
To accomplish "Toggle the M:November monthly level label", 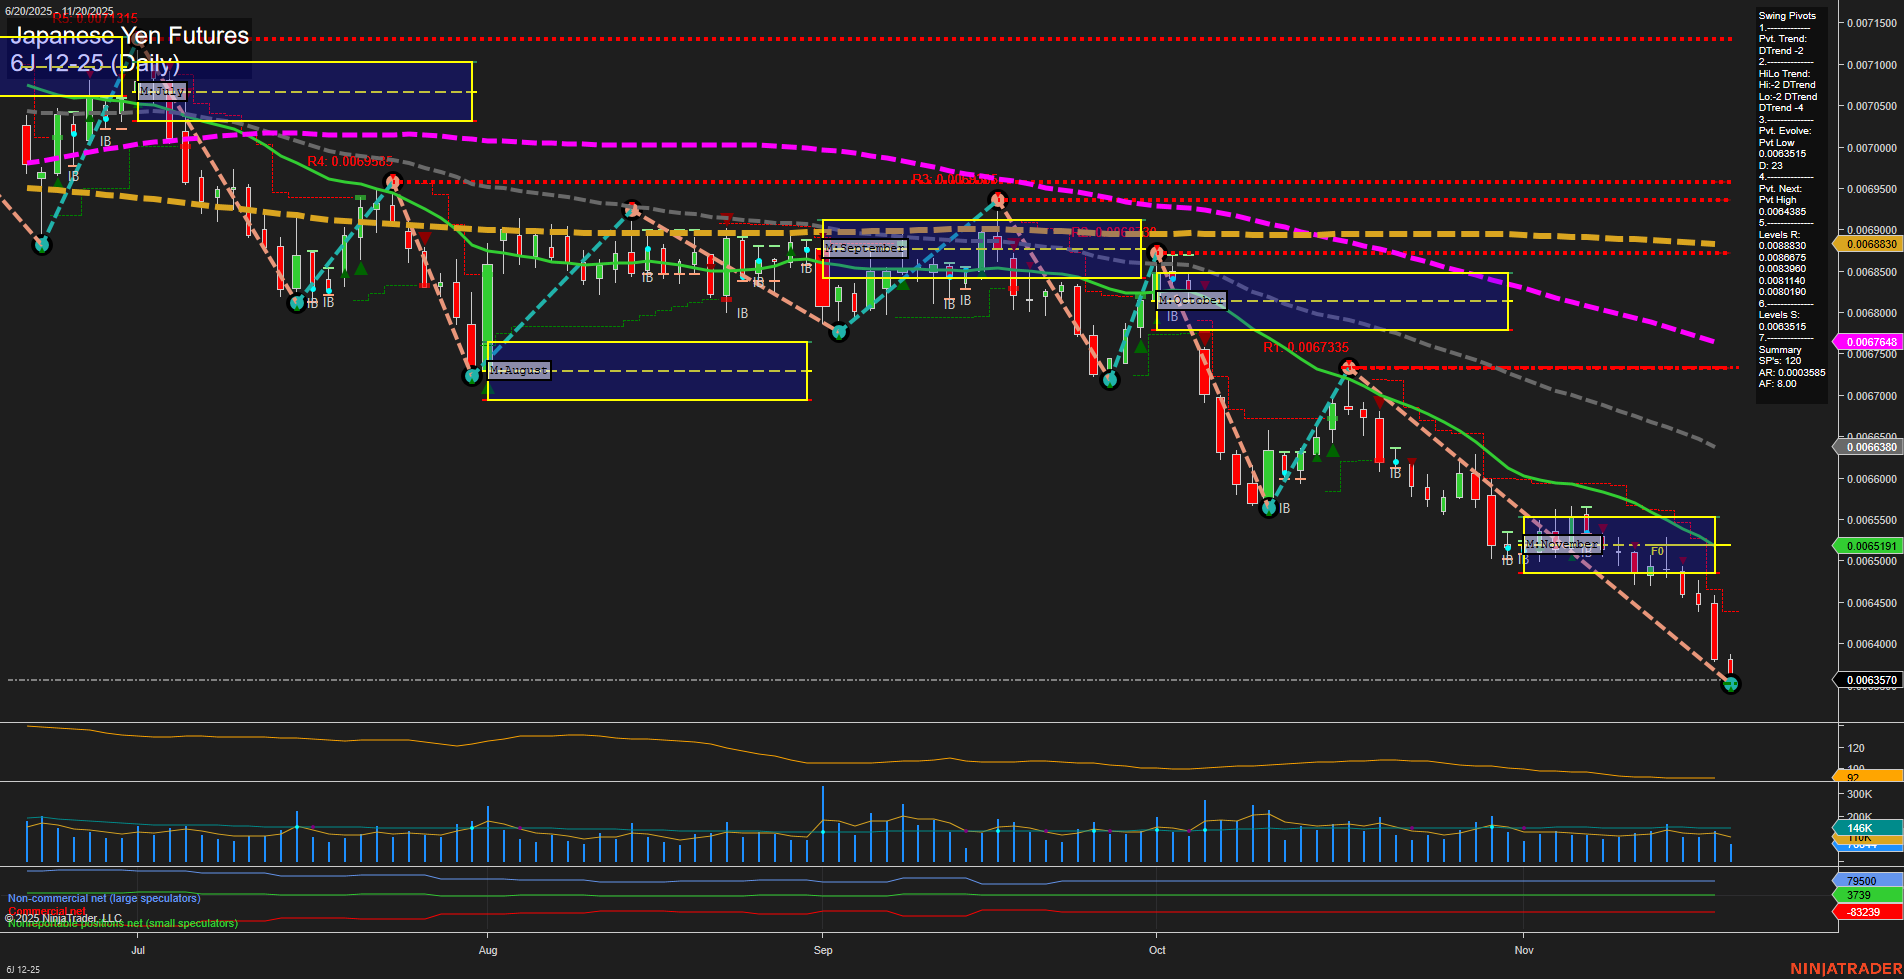I will pos(1561,544).
